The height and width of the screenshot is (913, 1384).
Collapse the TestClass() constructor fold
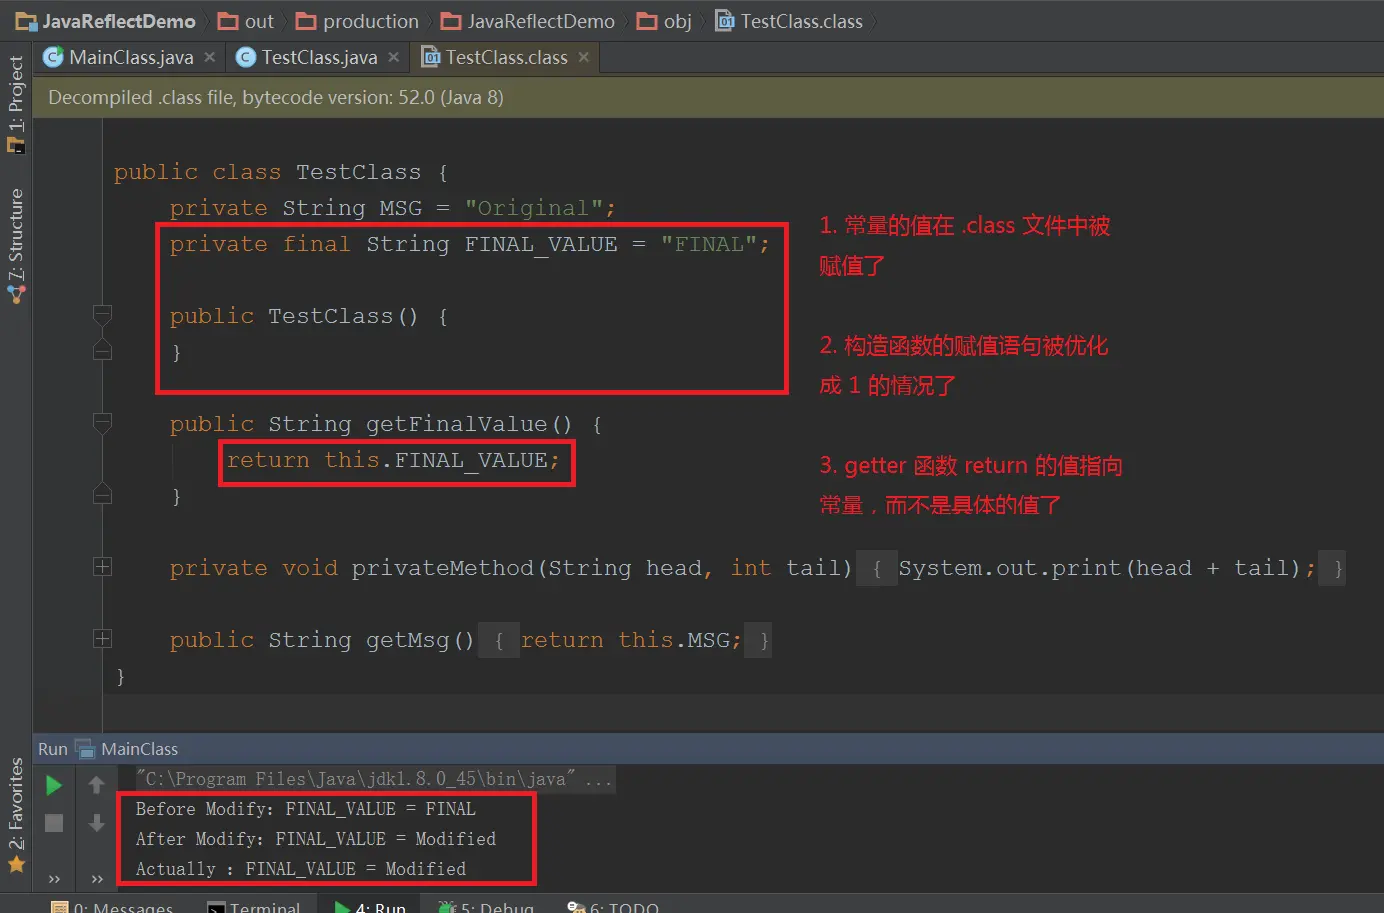tap(102, 315)
